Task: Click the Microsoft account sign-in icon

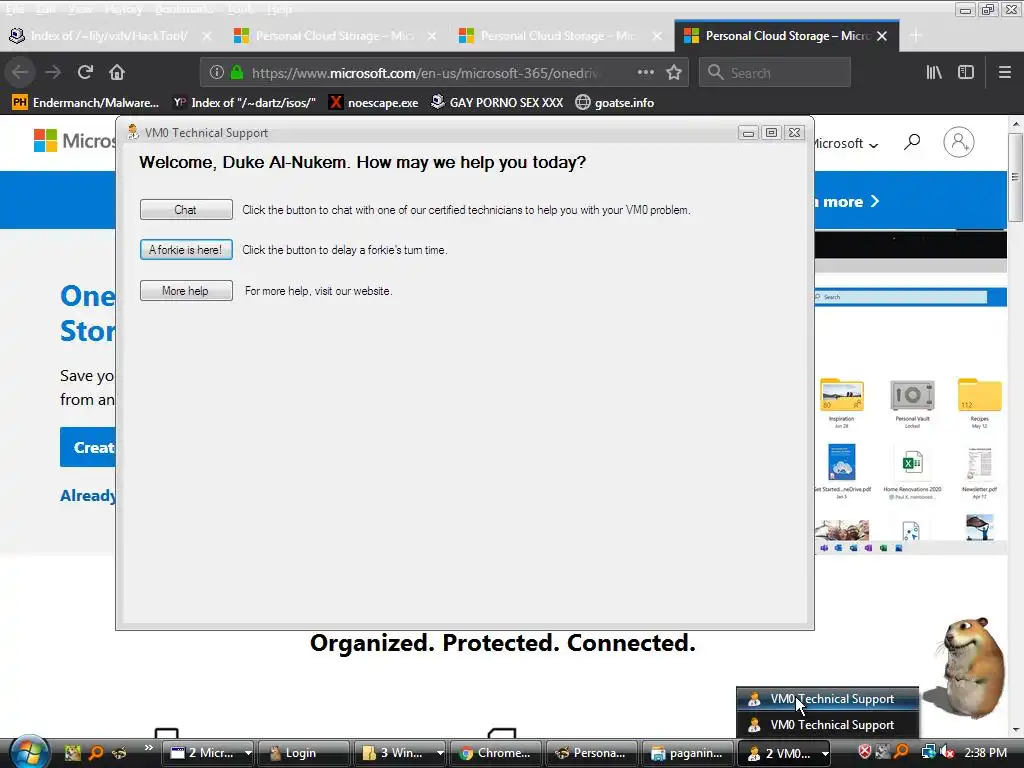Action: pyautogui.click(x=958, y=142)
